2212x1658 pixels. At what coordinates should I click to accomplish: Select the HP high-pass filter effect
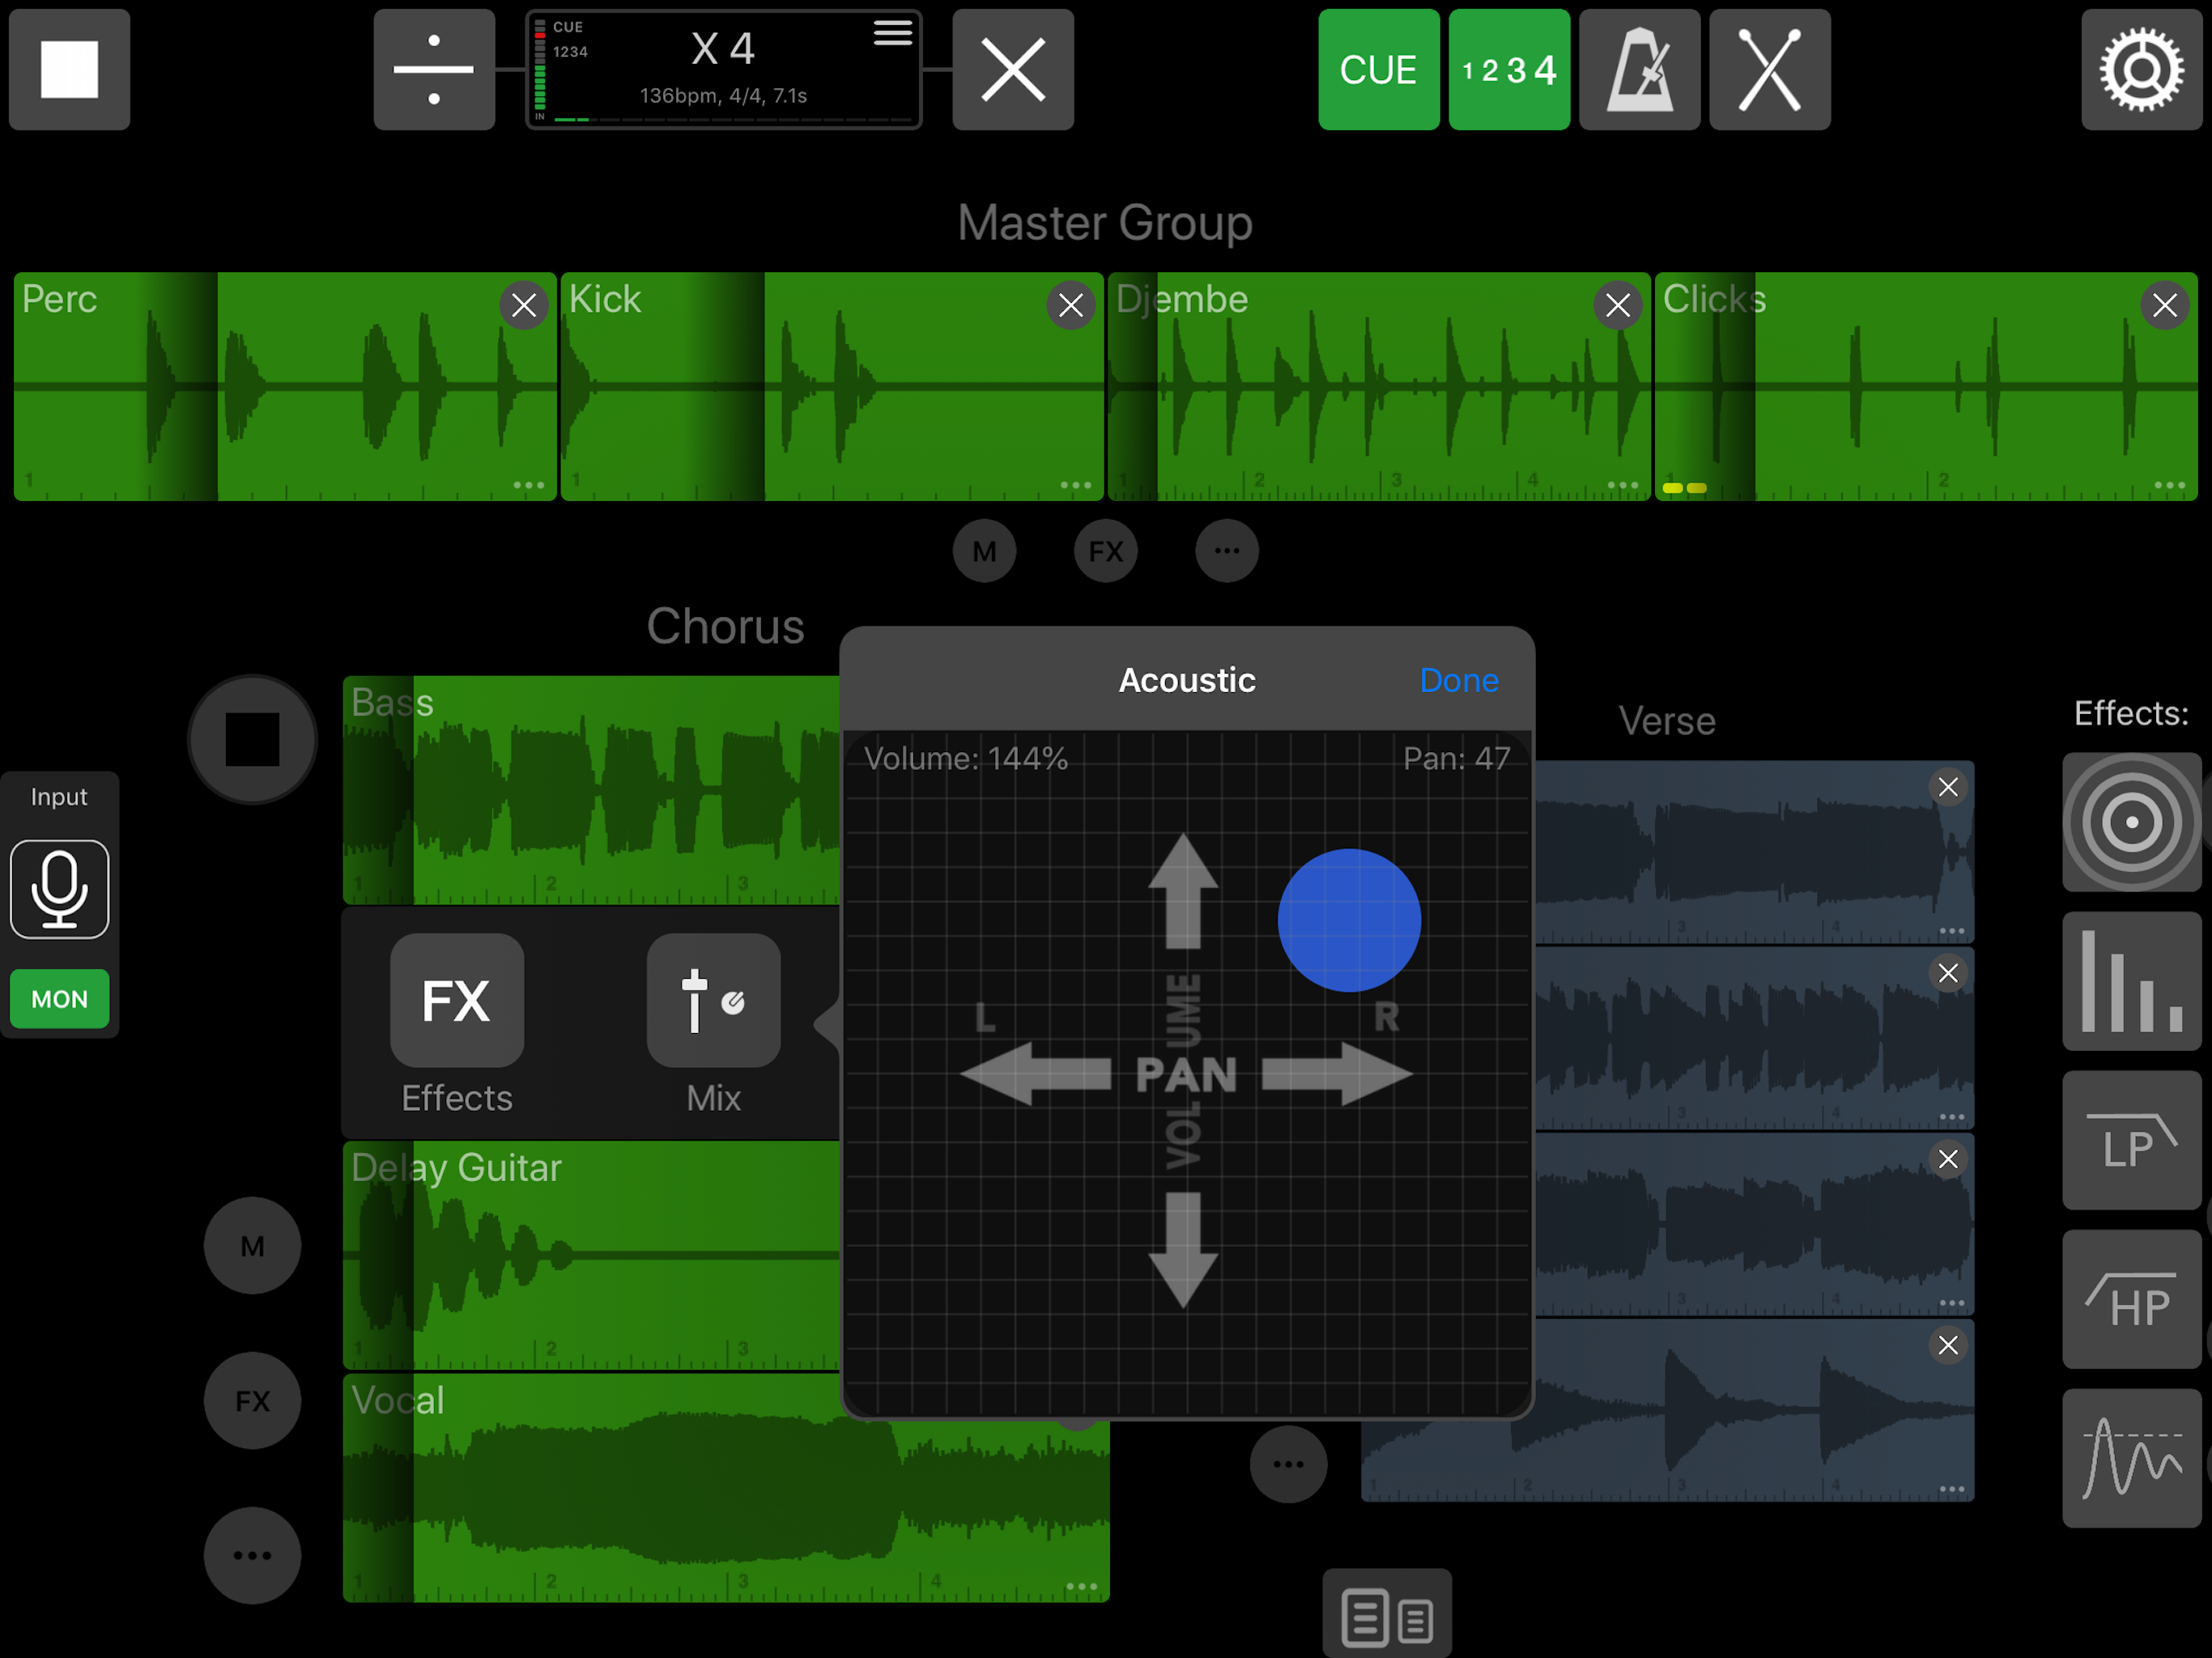pos(2131,1299)
